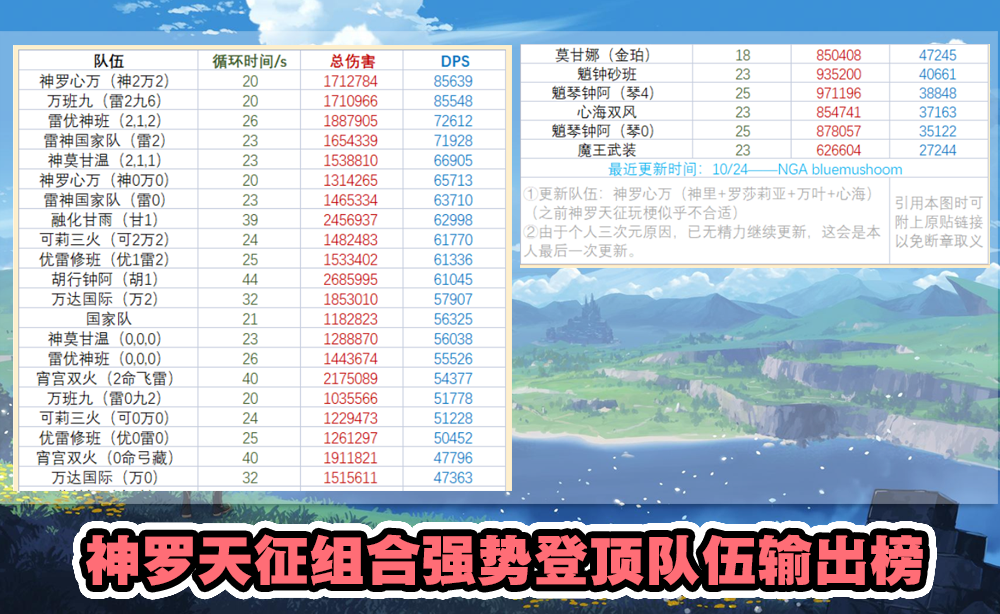The image size is (1000, 614).
Task: Click the note 引用本图时可附上原贴链接
Action: coord(939,222)
